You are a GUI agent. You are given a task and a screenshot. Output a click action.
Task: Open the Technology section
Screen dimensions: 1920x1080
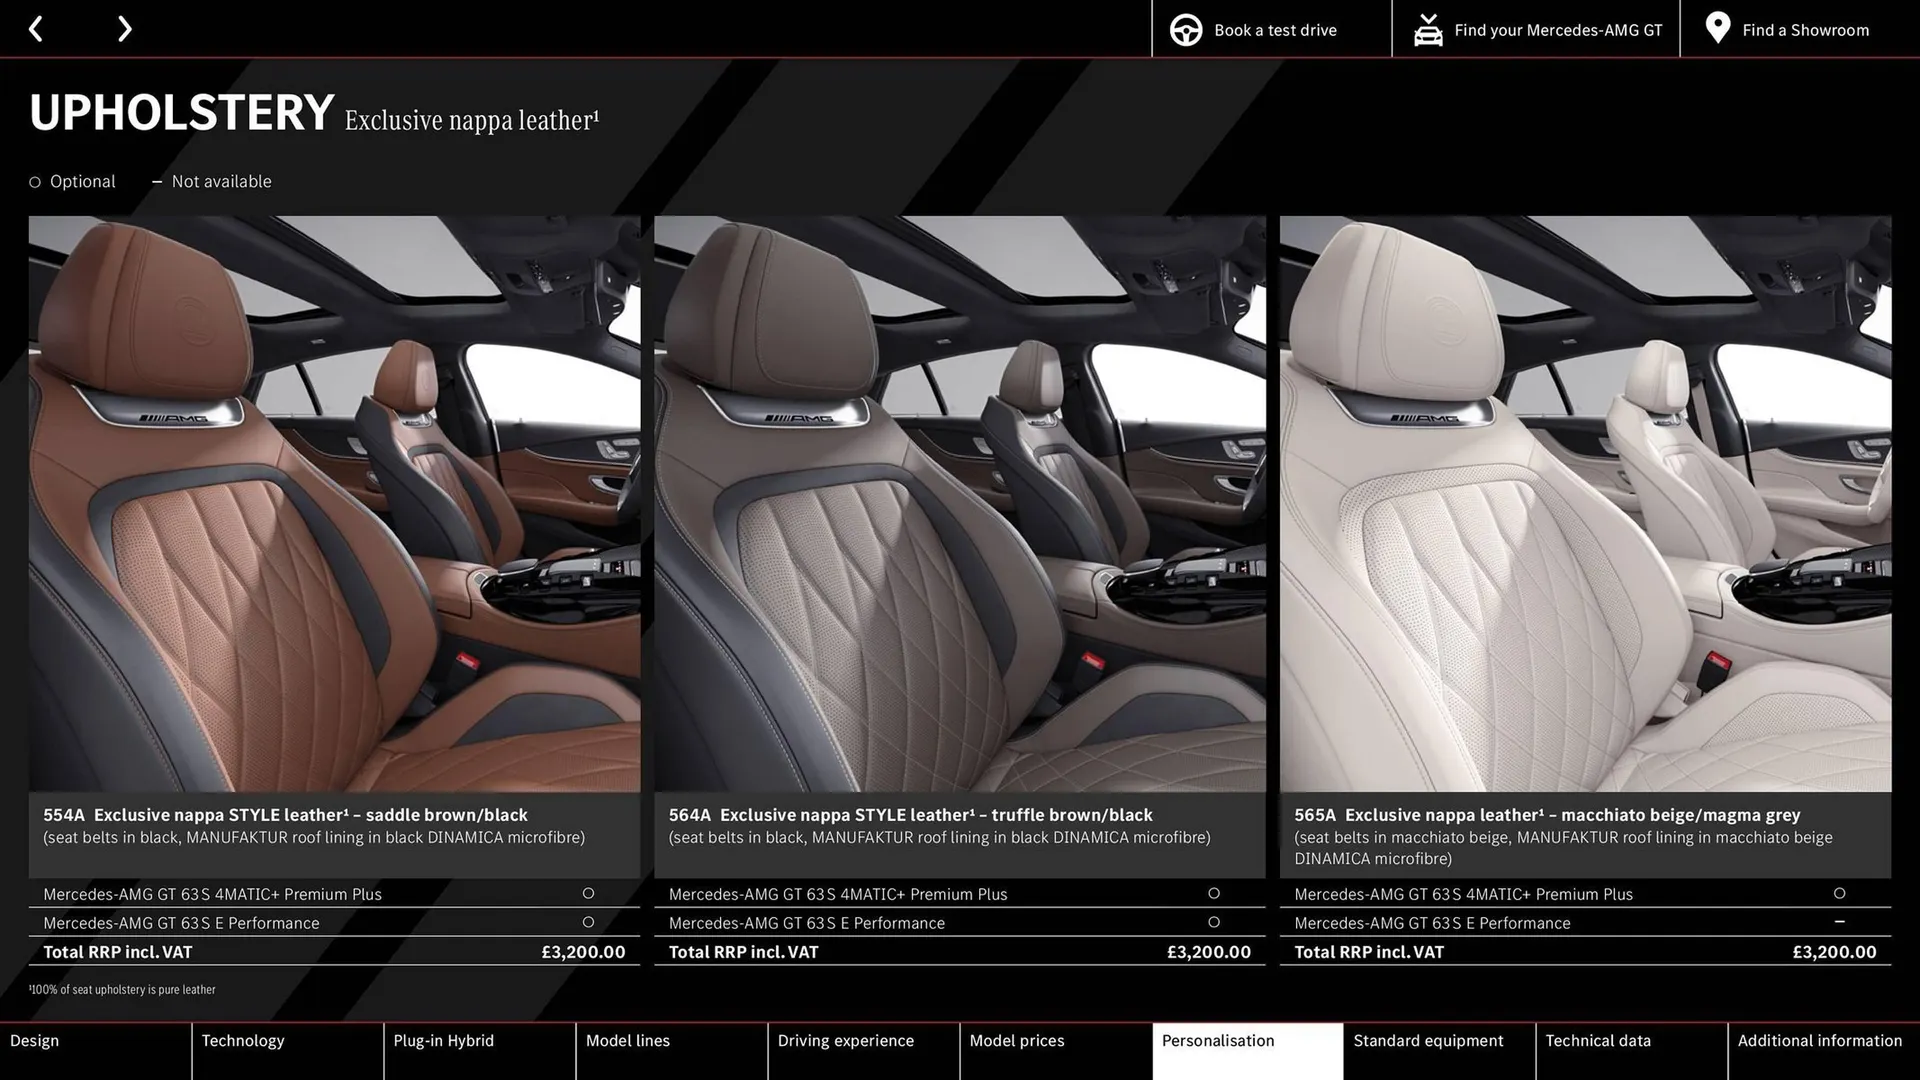click(243, 1040)
